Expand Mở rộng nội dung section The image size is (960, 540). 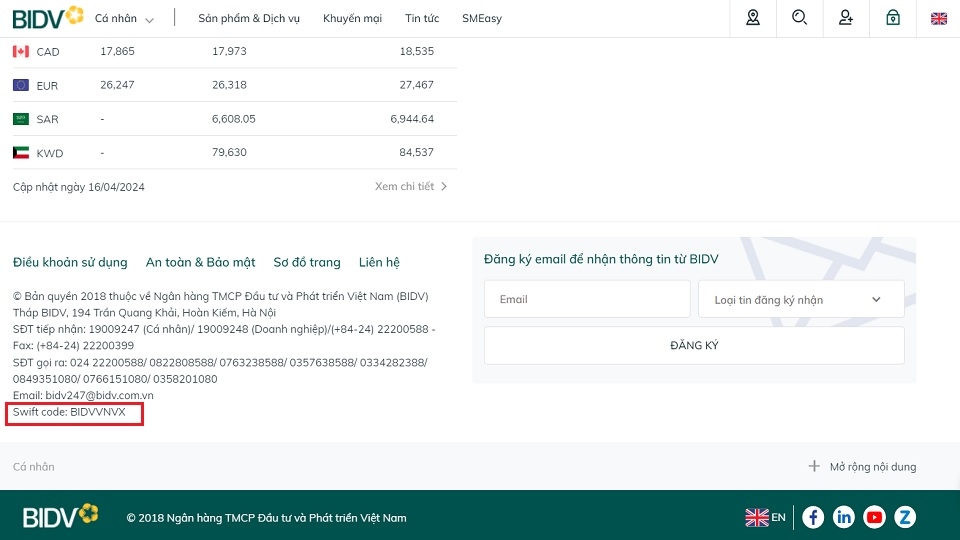[x=862, y=467]
